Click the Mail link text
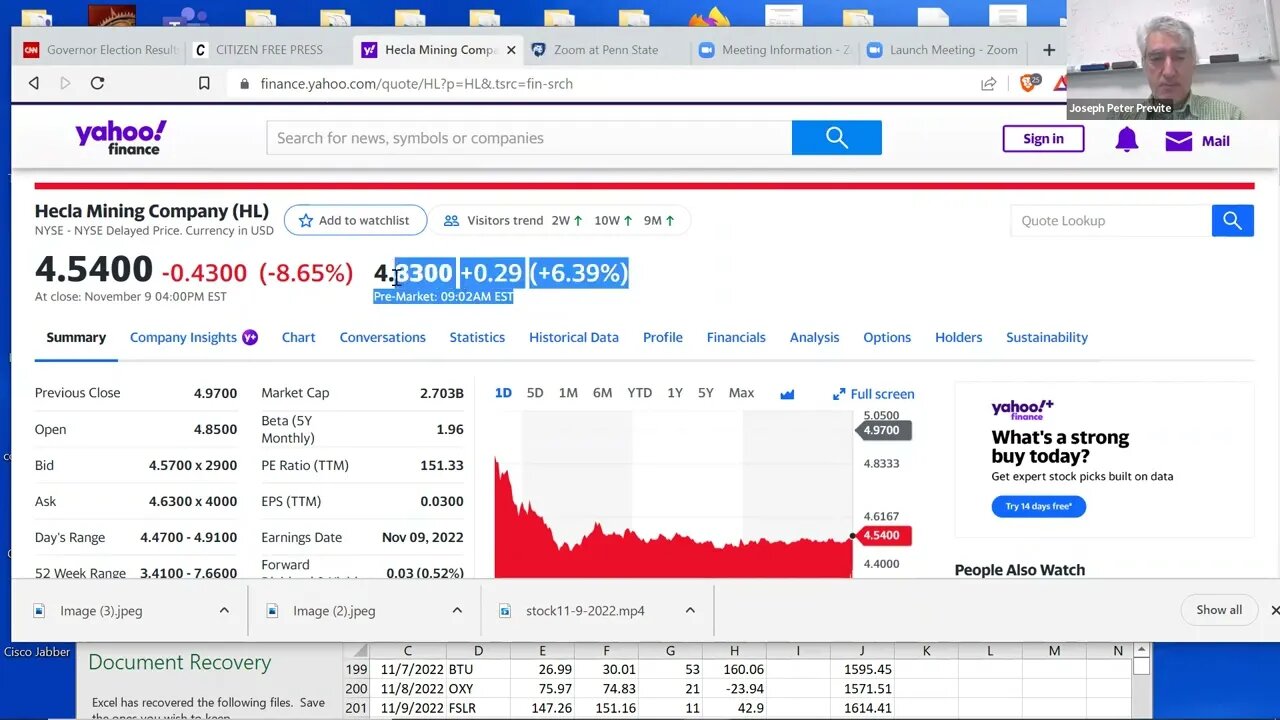The width and height of the screenshot is (1280, 720). pyautogui.click(x=1216, y=141)
